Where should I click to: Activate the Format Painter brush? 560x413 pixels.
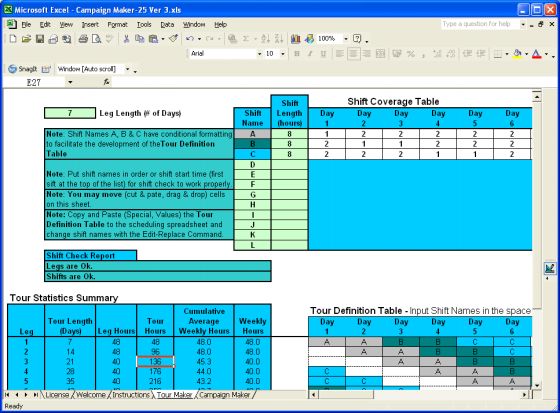[174, 39]
